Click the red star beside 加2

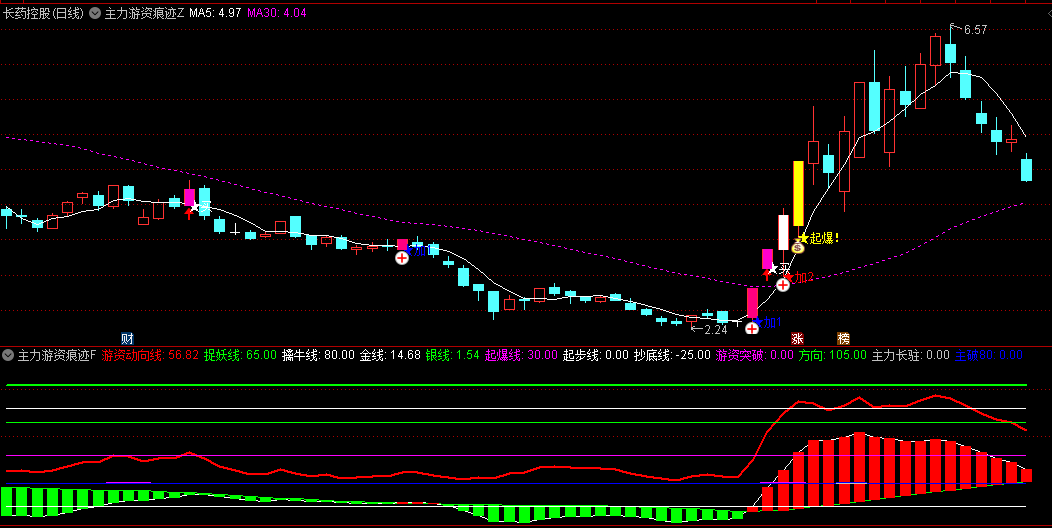[790, 276]
